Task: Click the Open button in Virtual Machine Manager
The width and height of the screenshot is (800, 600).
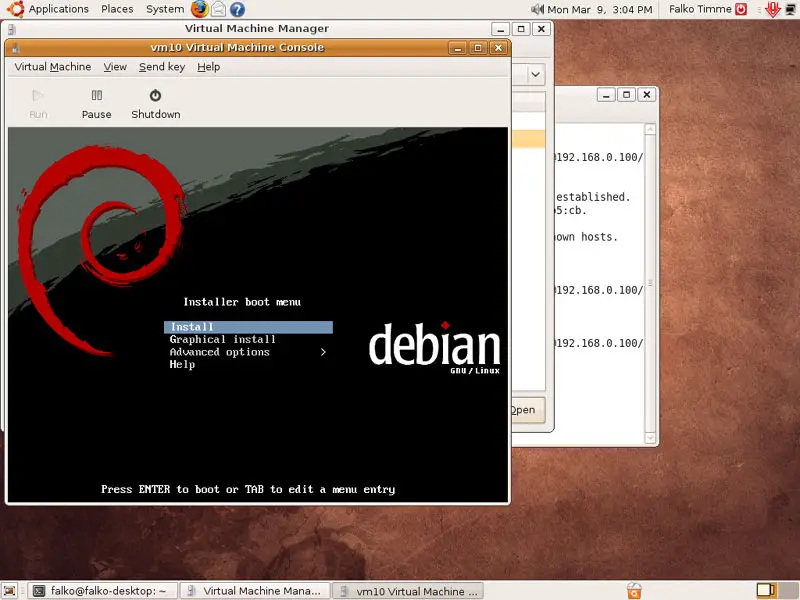Action: (525, 410)
